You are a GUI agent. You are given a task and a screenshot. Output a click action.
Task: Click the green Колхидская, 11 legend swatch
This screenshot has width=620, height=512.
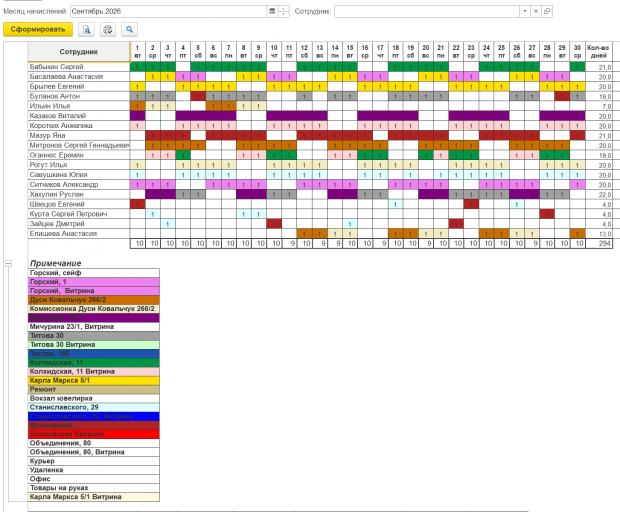point(94,363)
